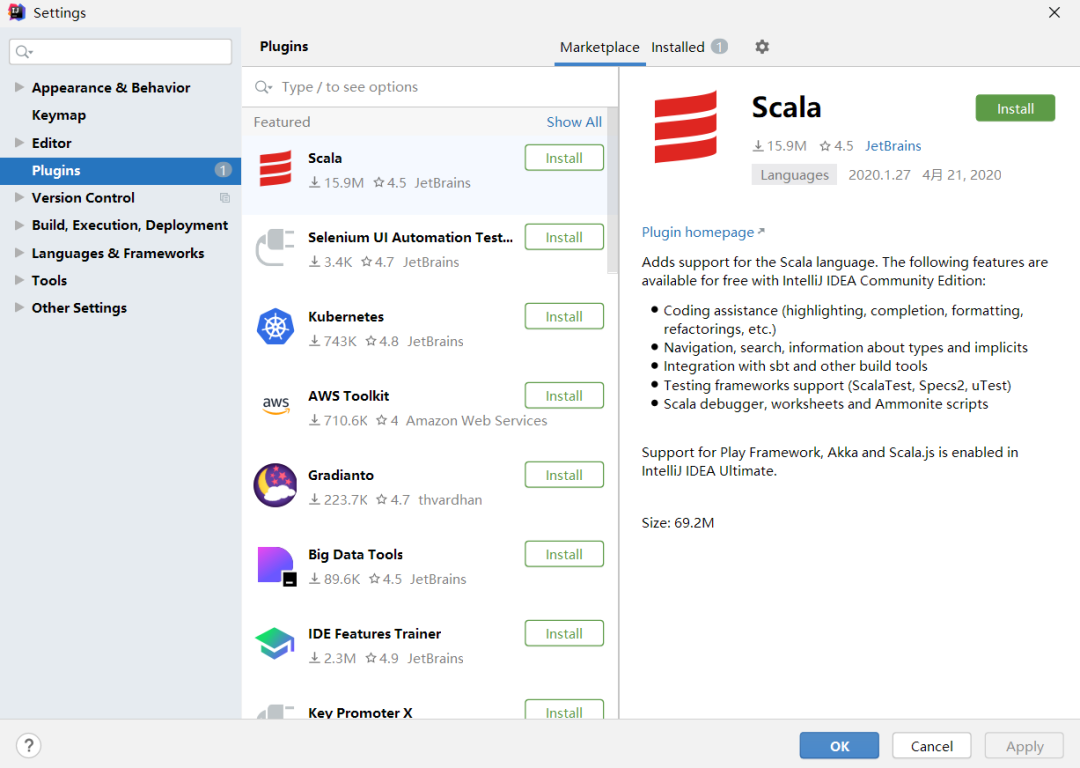Screen dimensions: 1080x768
Task: Open help with the question mark icon
Action: point(28,745)
